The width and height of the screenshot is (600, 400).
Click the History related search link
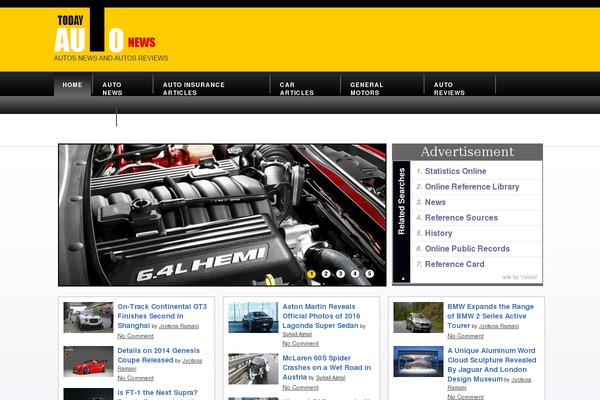coord(439,233)
